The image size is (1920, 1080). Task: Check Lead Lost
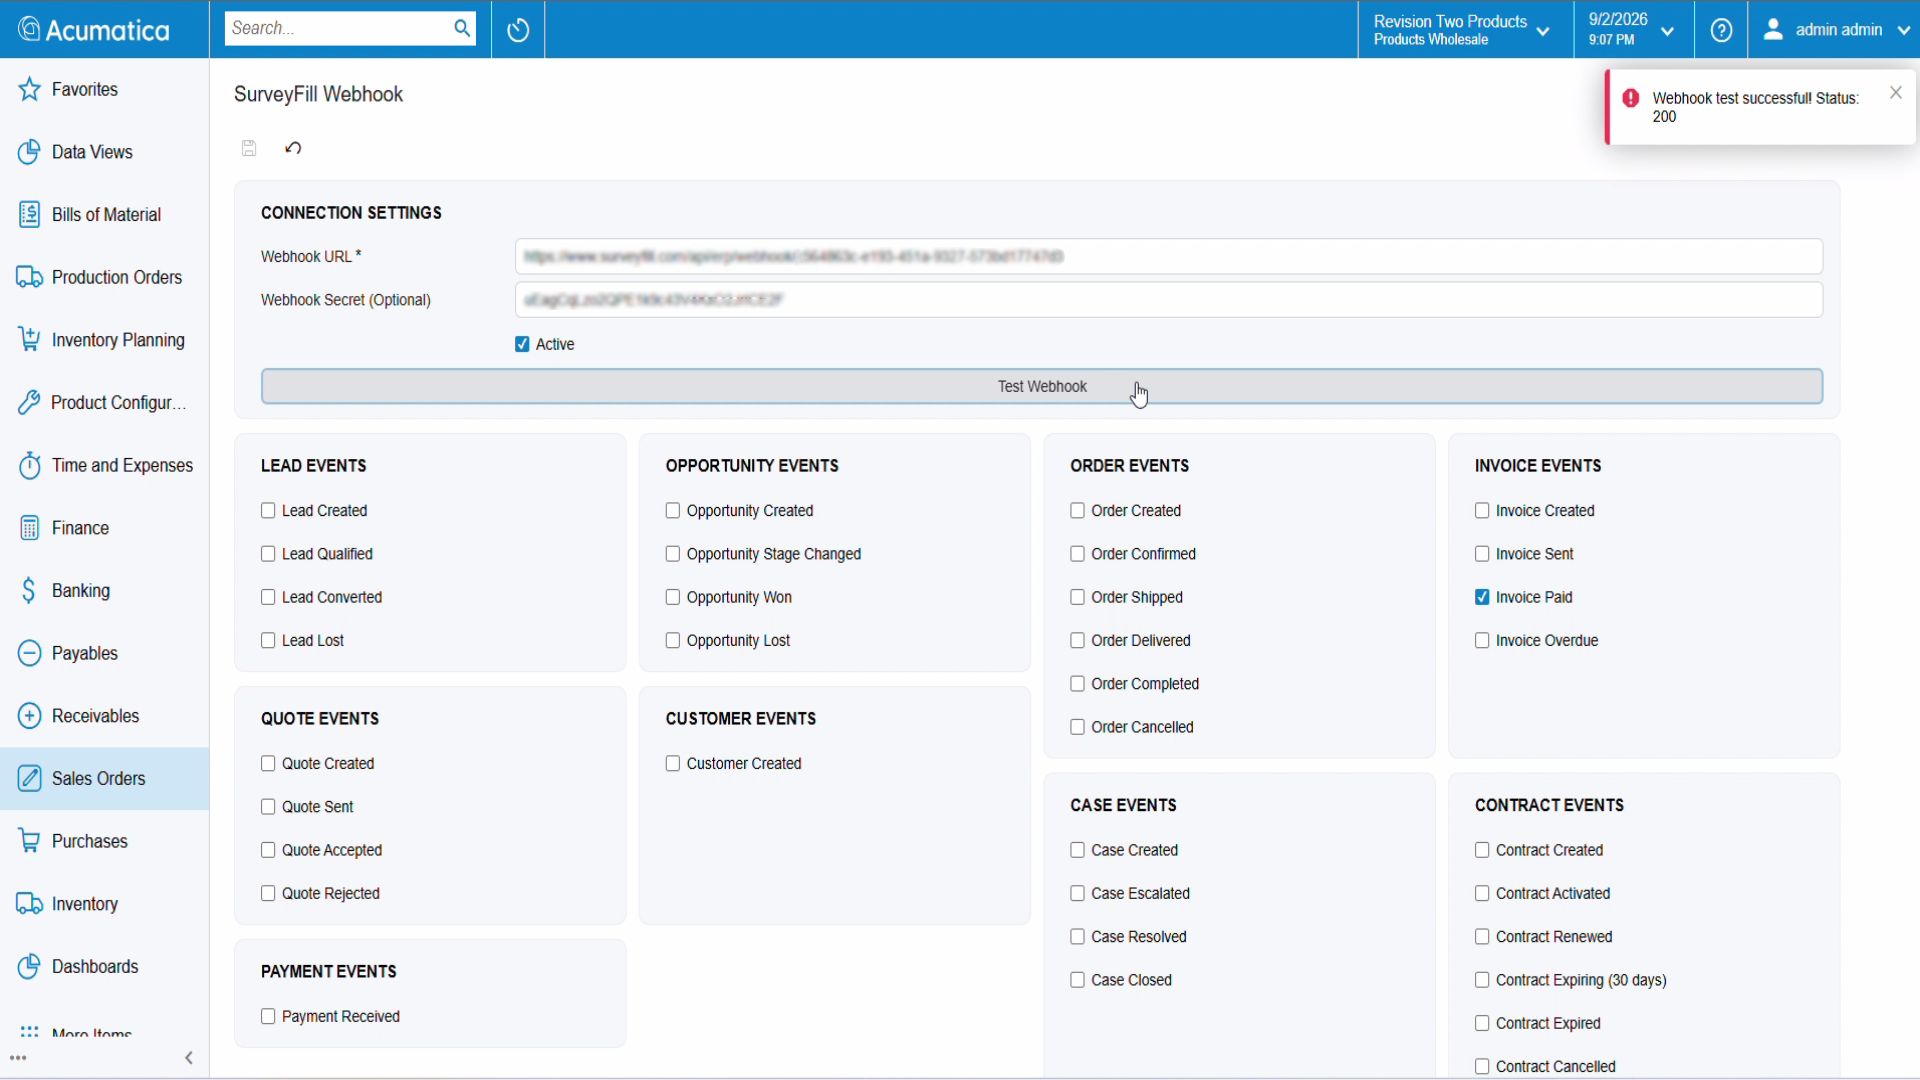tap(268, 641)
